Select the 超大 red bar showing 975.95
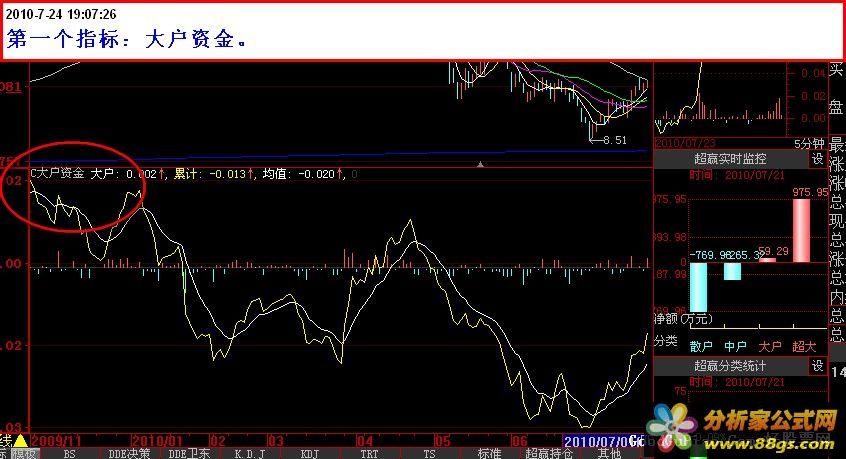This screenshot has width=846, height=459. coord(801,231)
